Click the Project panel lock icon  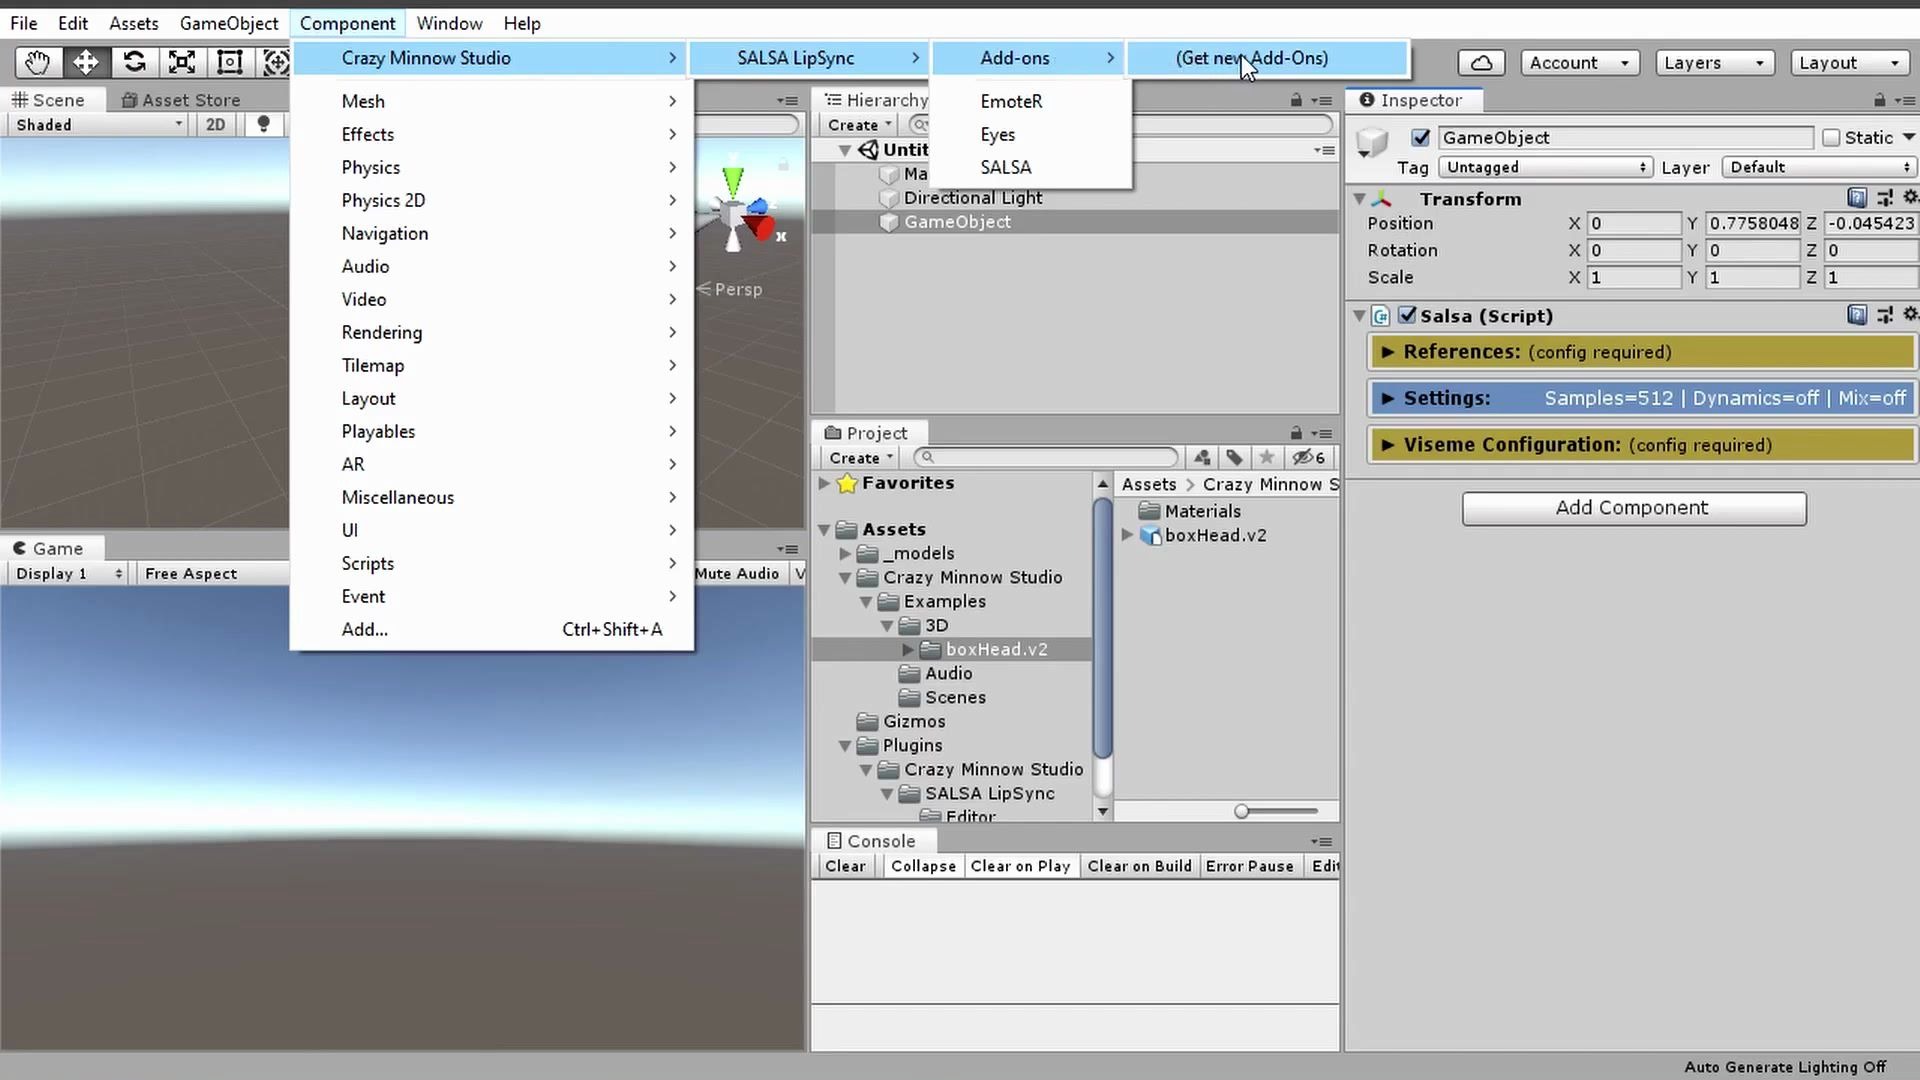point(1296,433)
